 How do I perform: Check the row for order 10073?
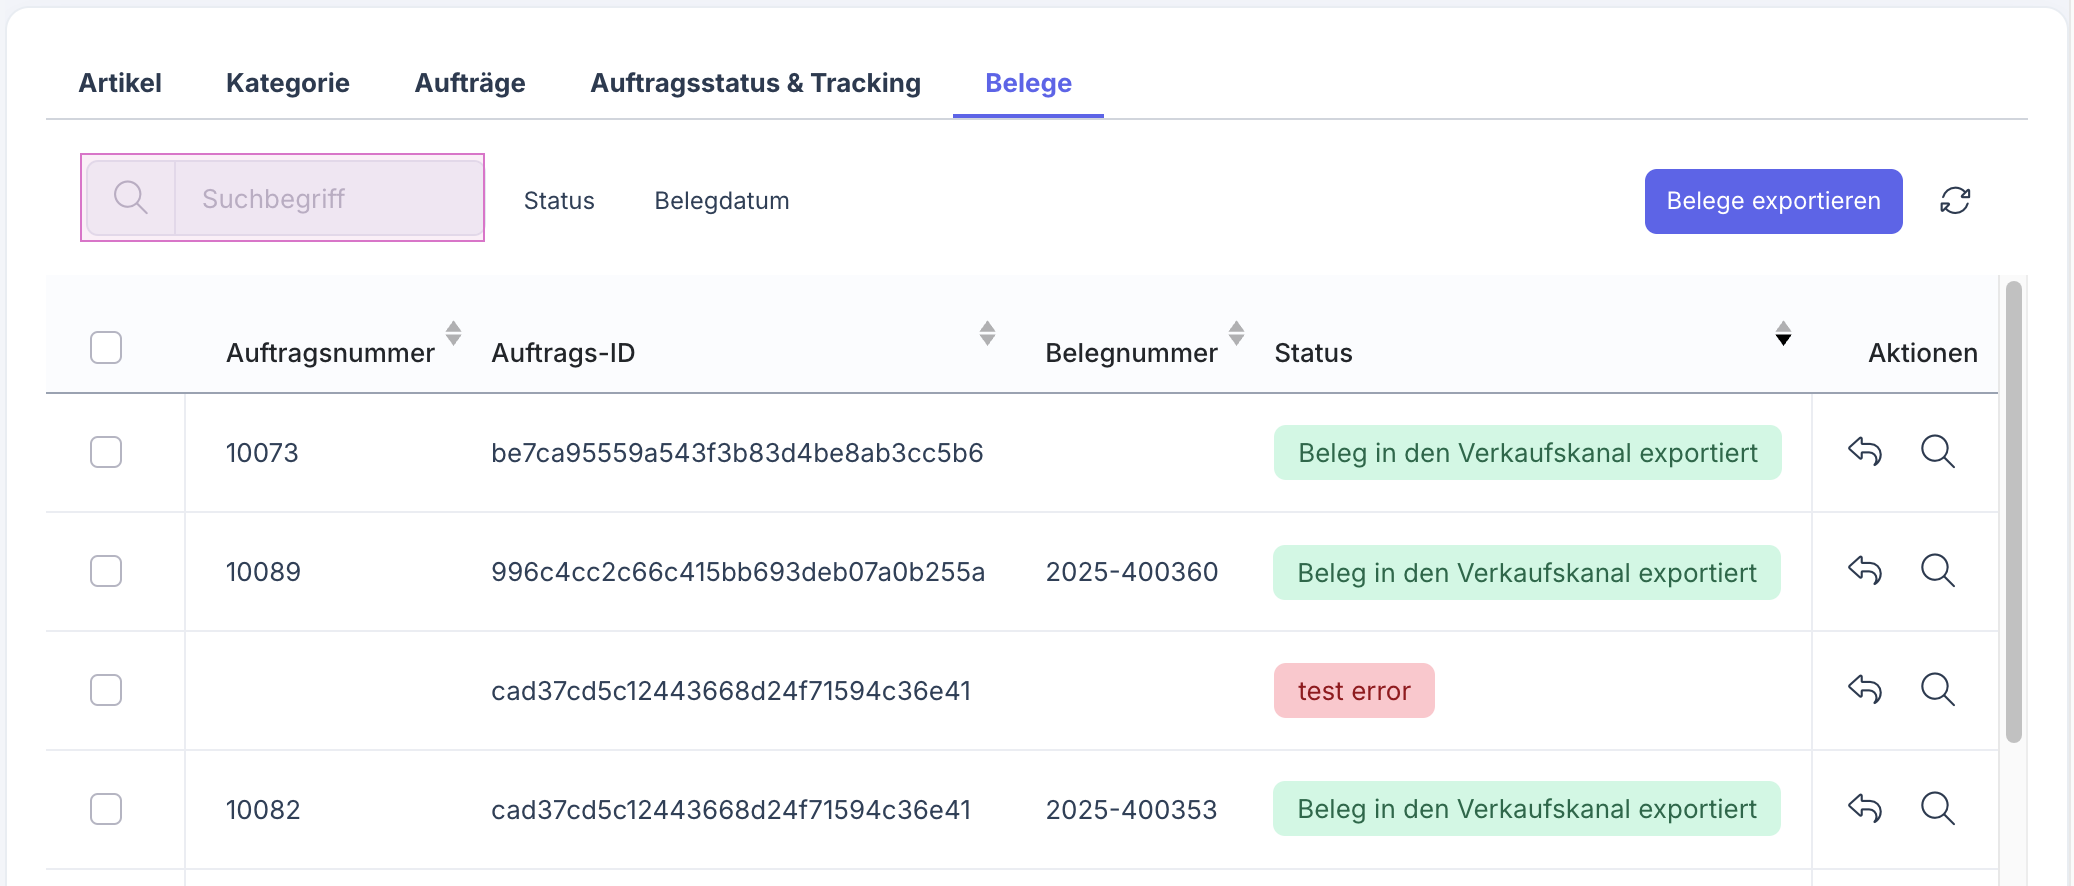pyautogui.click(x=106, y=452)
